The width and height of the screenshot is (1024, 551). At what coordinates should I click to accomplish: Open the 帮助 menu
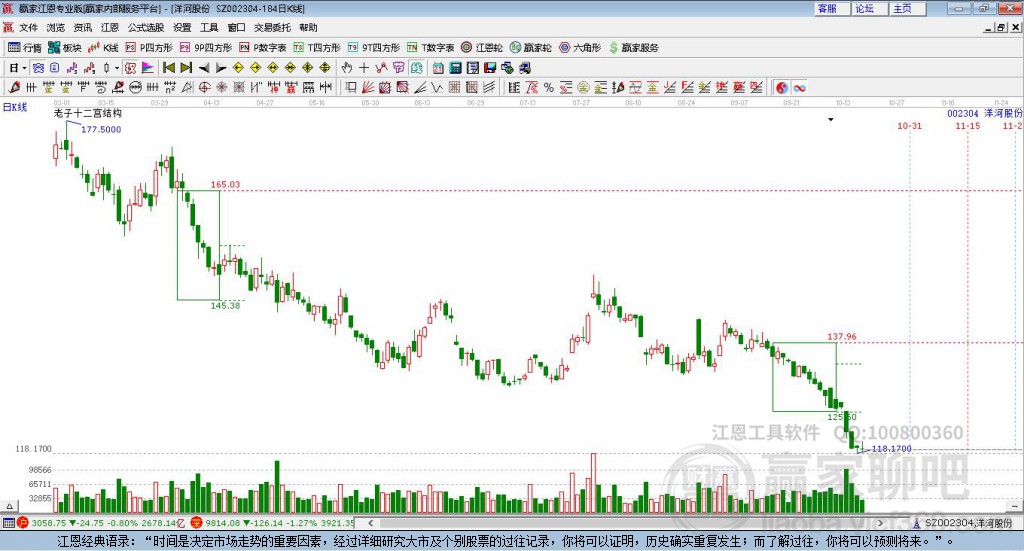tap(308, 27)
